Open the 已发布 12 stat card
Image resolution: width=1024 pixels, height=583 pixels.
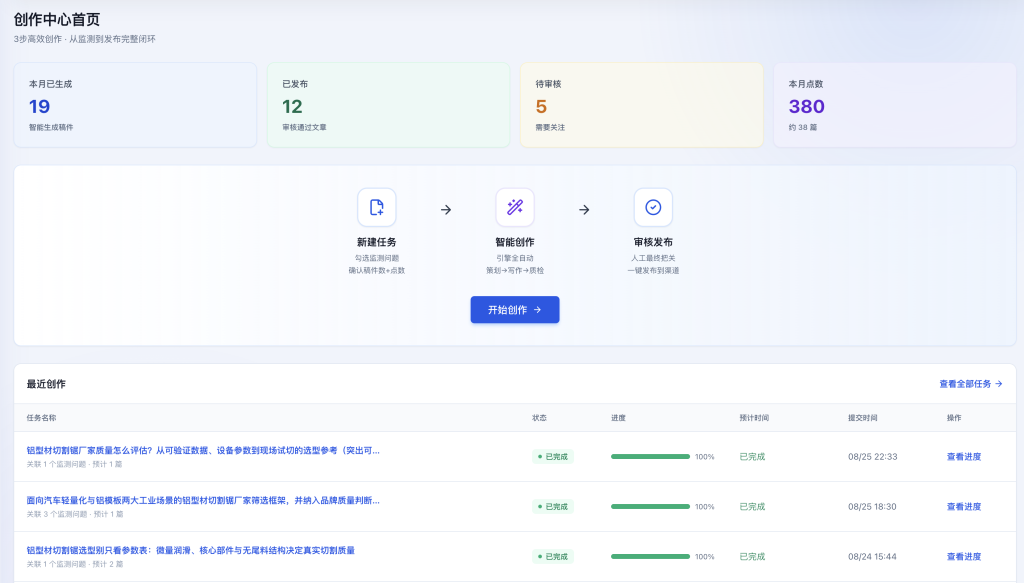(x=389, y=105)
